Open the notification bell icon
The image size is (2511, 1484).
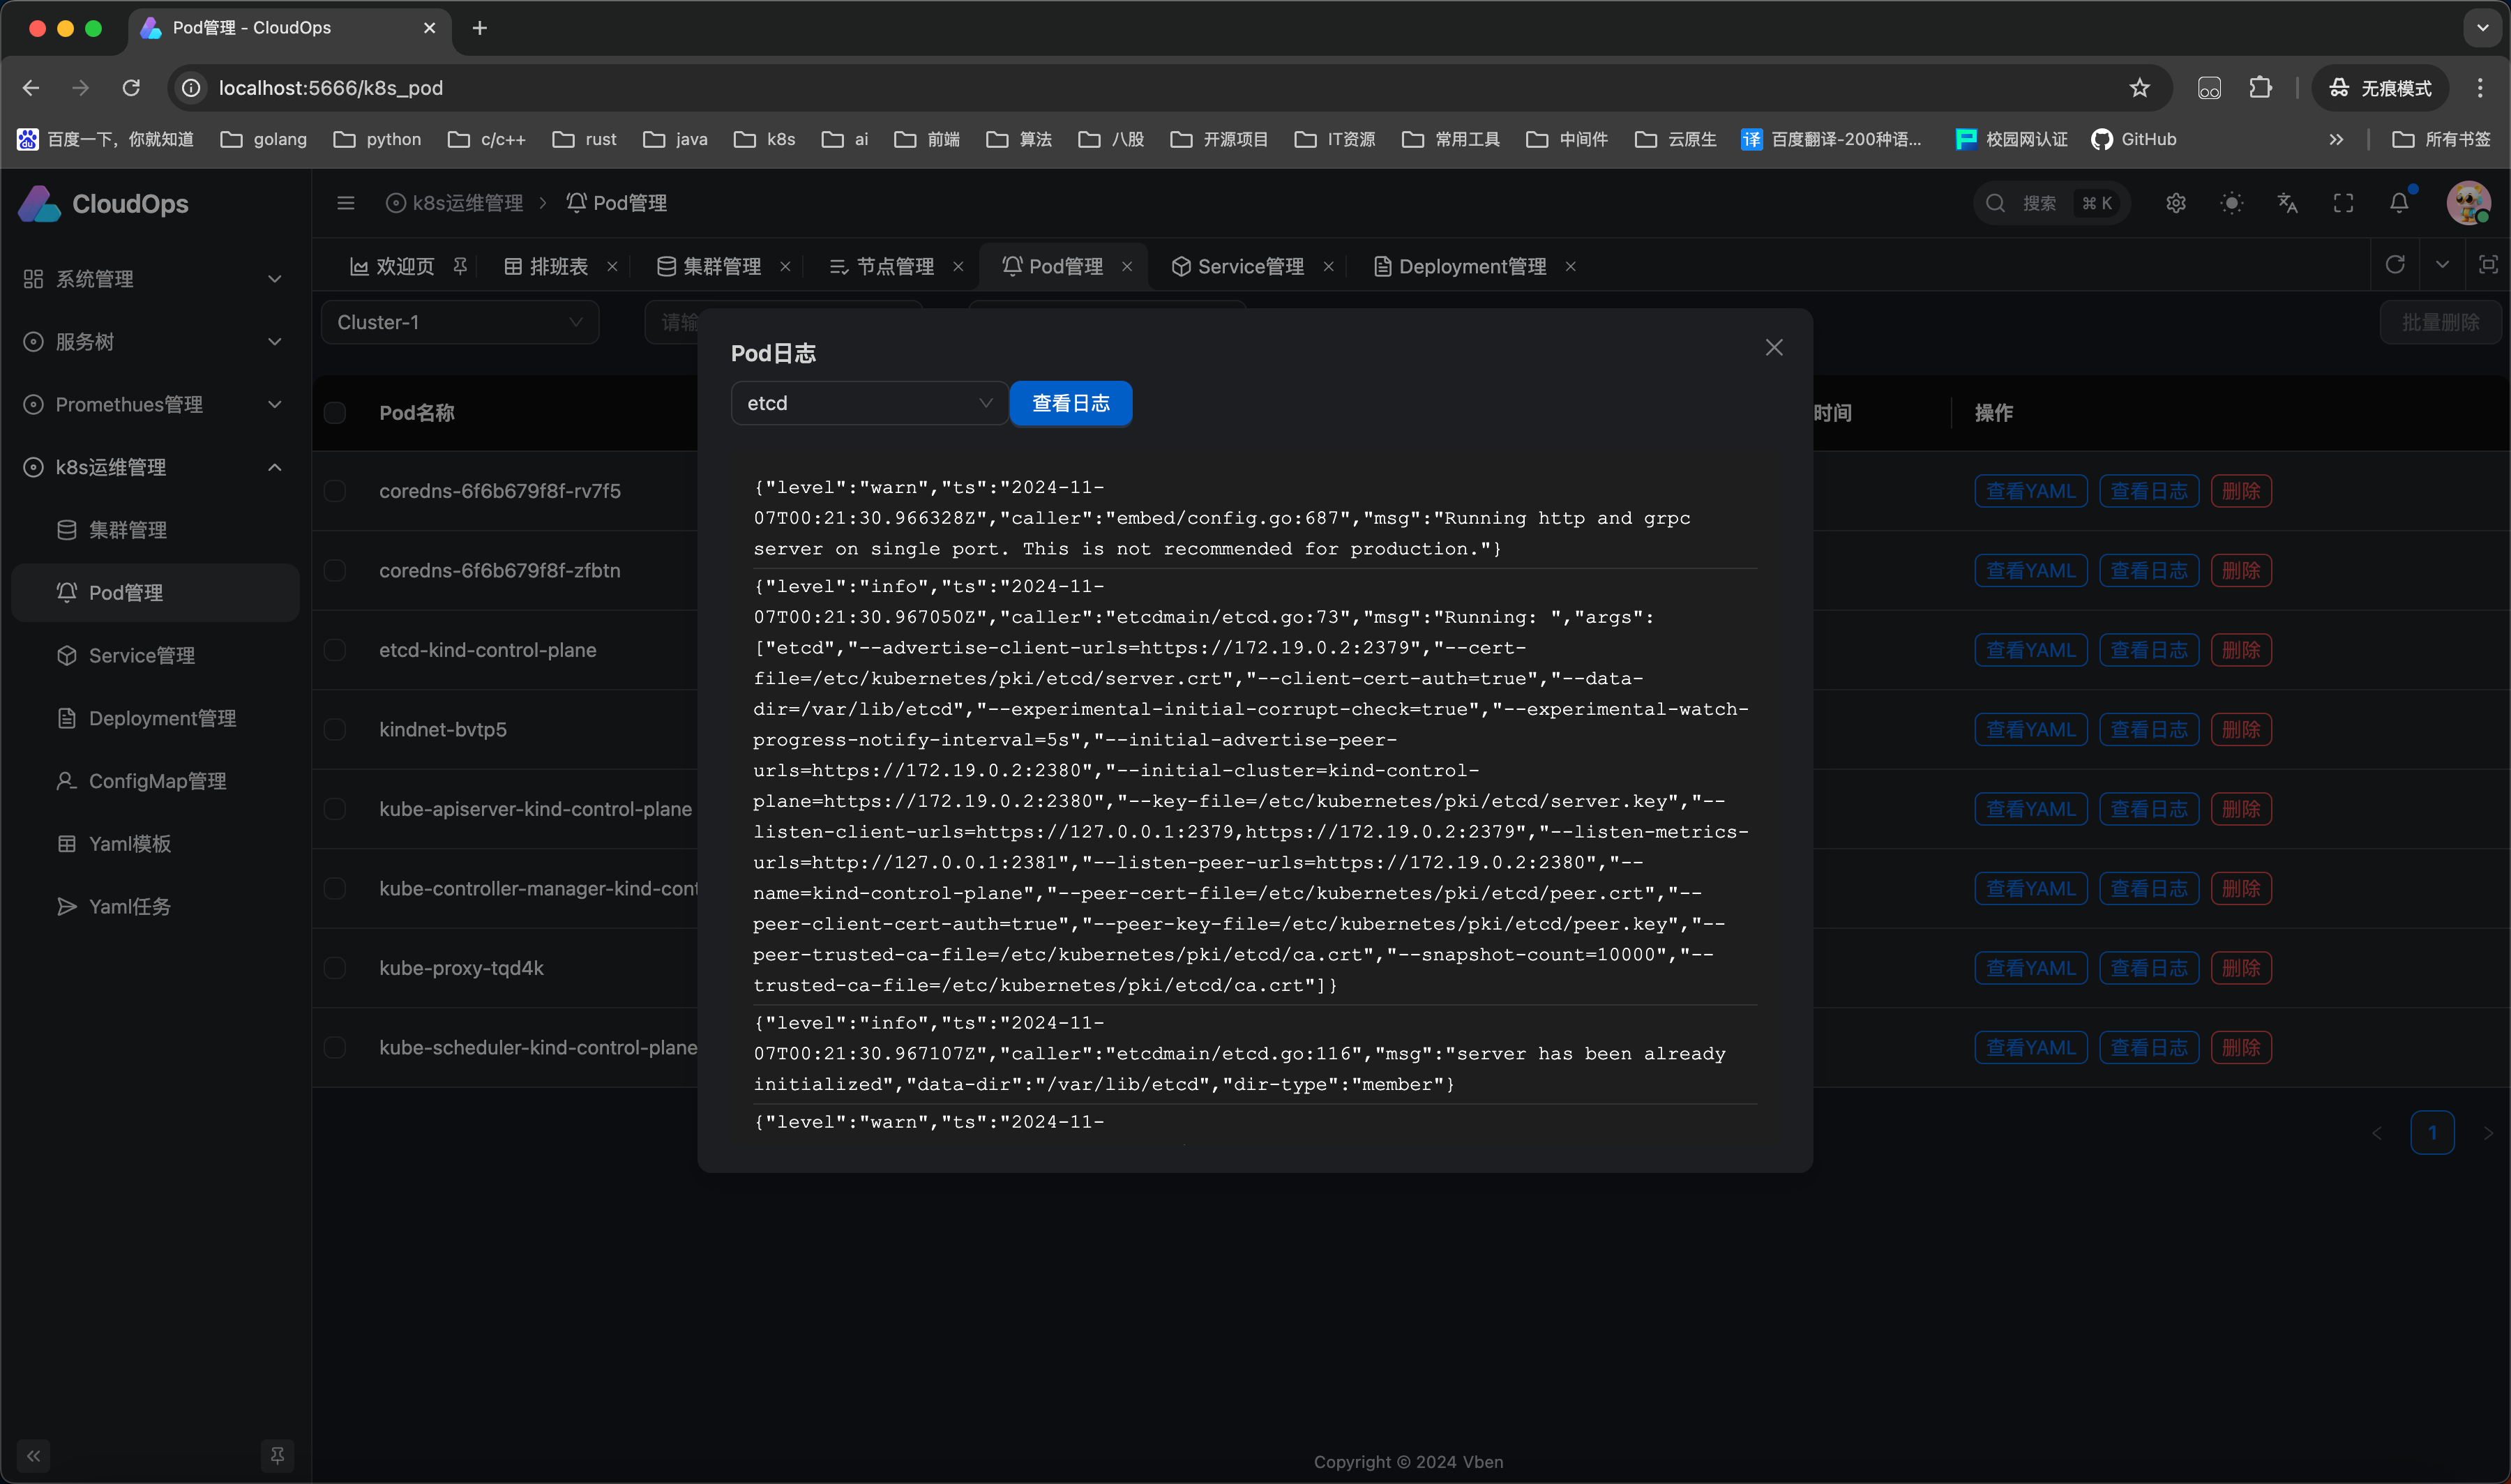click(2399, 203)
